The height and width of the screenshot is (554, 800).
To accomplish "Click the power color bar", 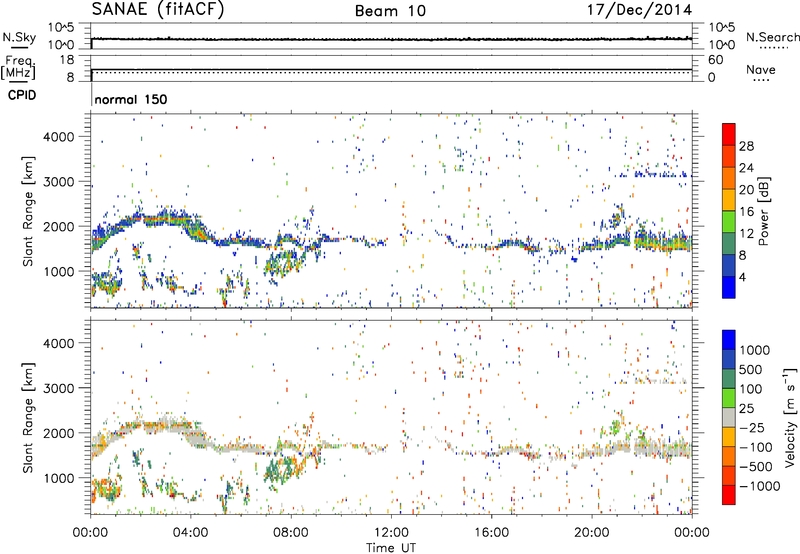I will 729,211.
